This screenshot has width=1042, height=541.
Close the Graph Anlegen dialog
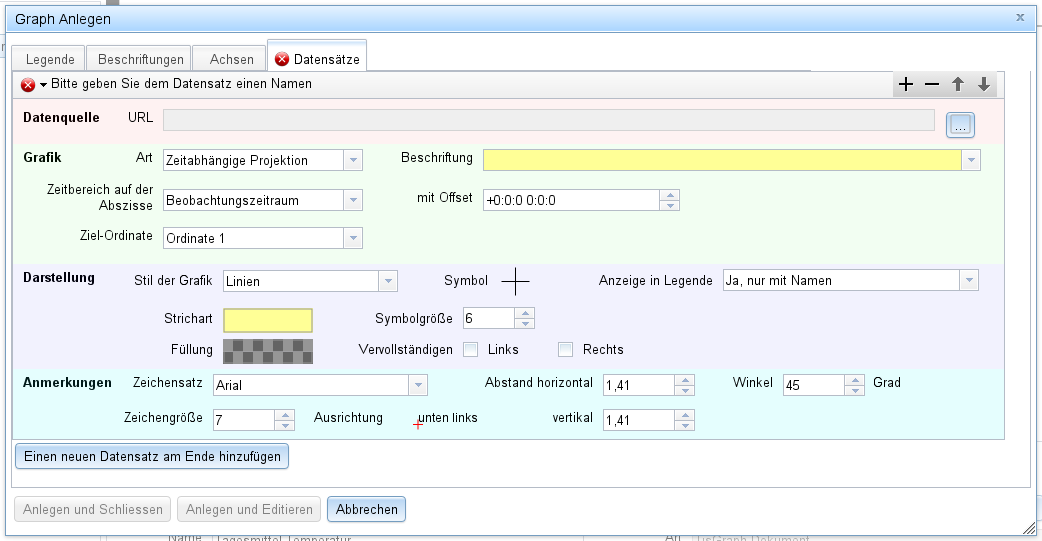point(1020,18)
